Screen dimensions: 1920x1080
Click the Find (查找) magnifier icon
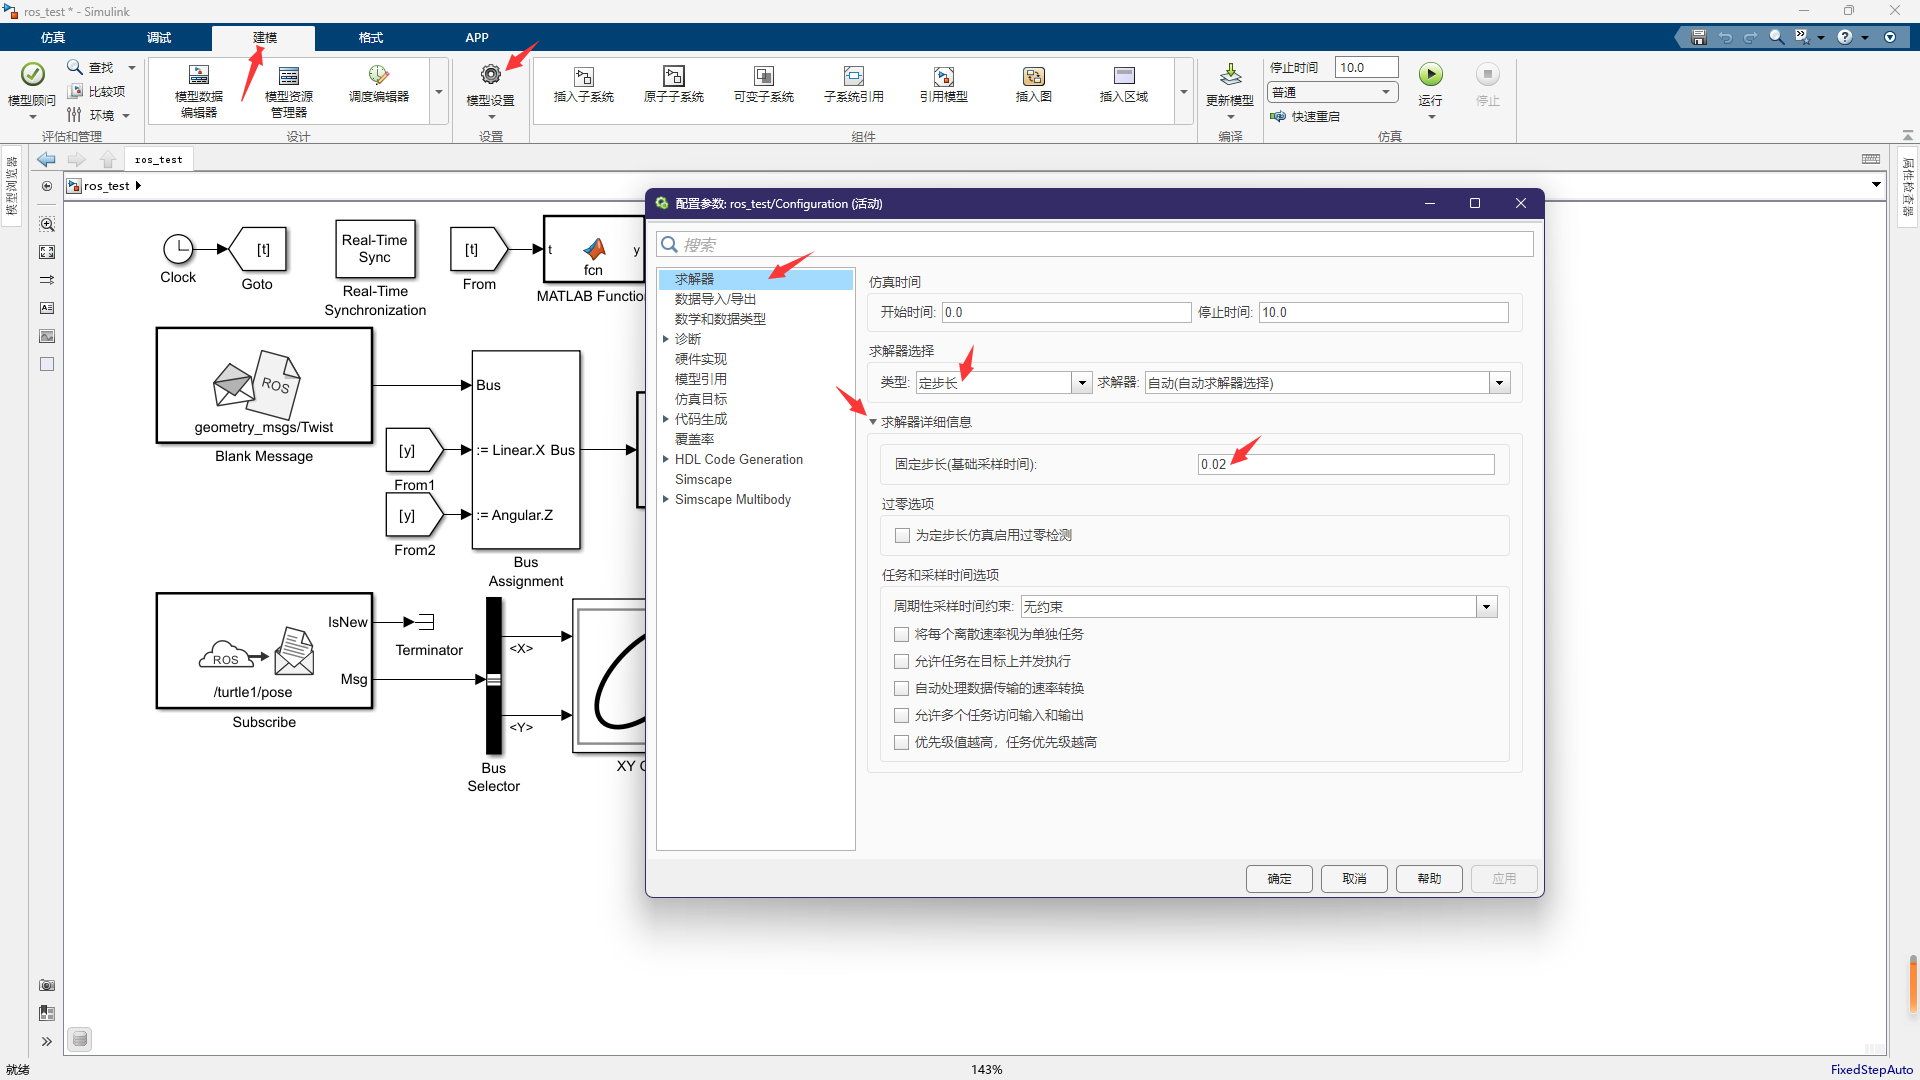[x=75, y=67]
